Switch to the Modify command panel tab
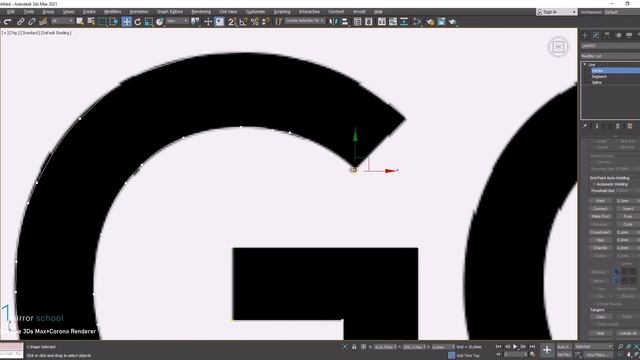The height and width of the screenshot is (360, 640). (596, 36)
